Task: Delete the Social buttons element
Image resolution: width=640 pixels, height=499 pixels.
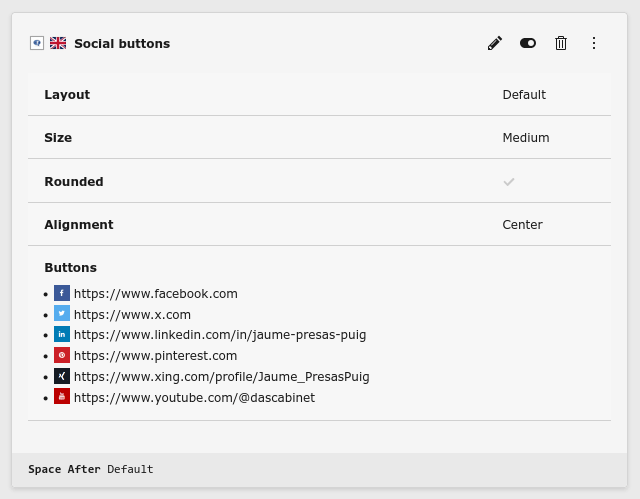Action: coord(561,43)
